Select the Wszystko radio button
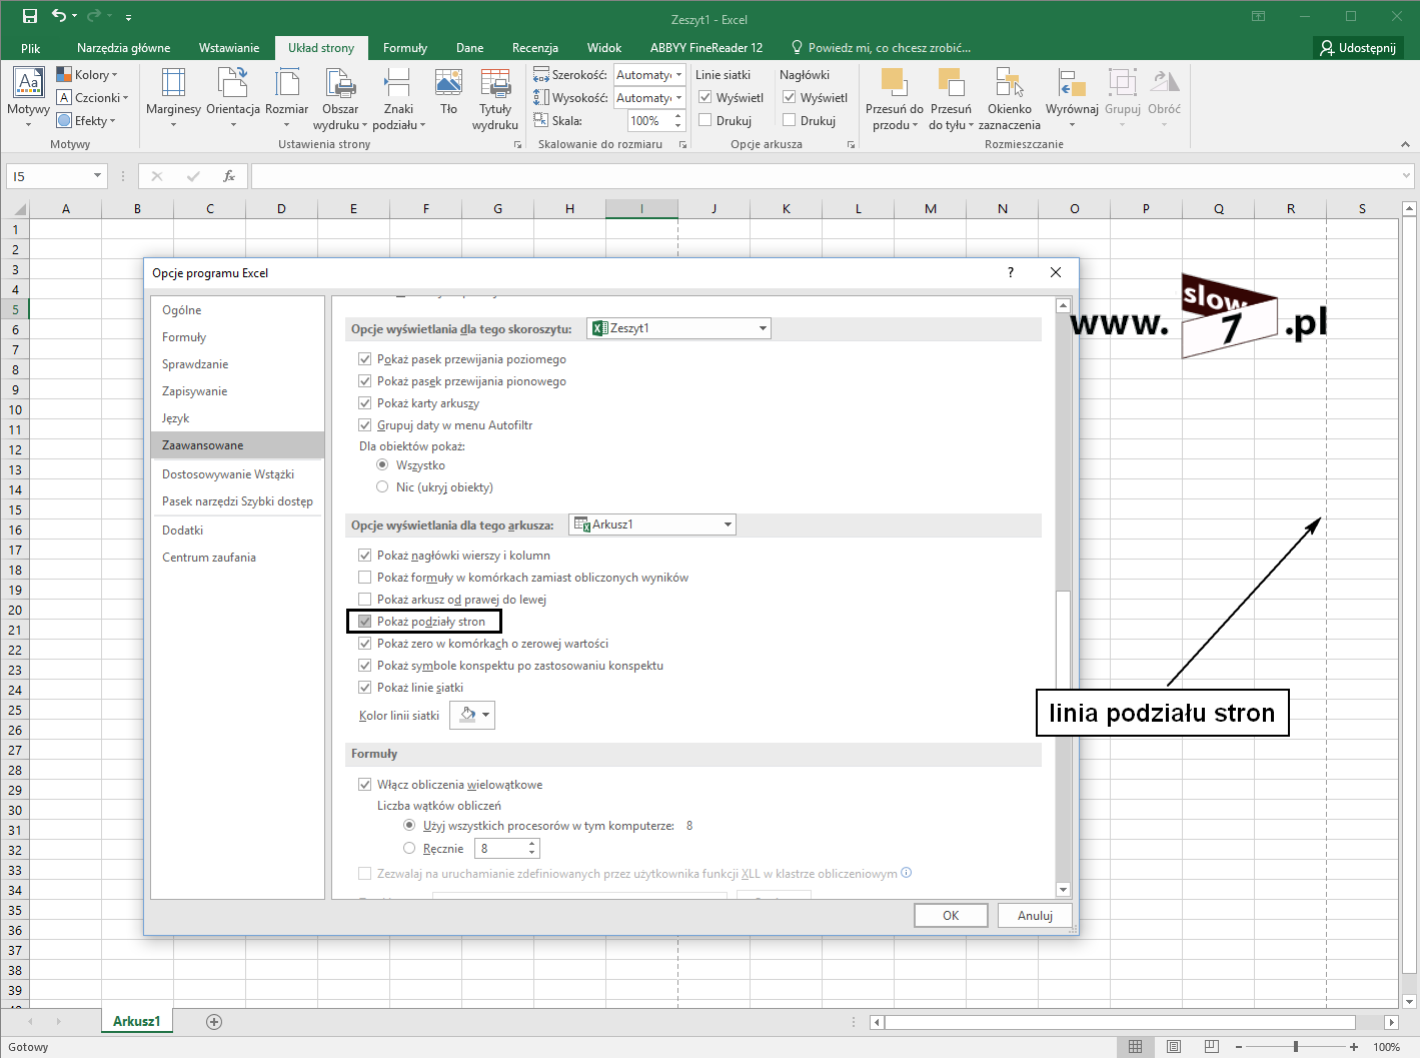This screenshot has height=1058, width=1420. pos(382,465)
